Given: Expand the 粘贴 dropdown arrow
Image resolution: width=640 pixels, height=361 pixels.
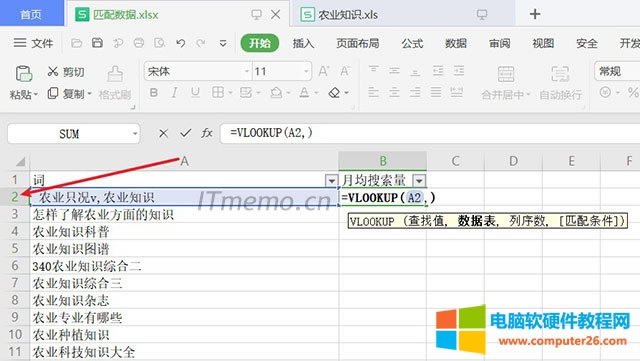Looking at the screenshot, I should (36, 95).
